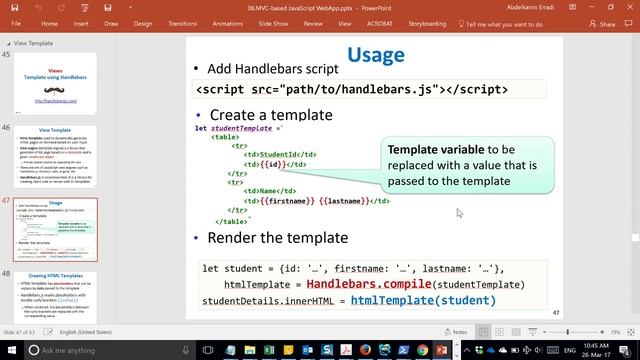Show hidden system tray icons
The image size is (640, 360).
[467, 350]
